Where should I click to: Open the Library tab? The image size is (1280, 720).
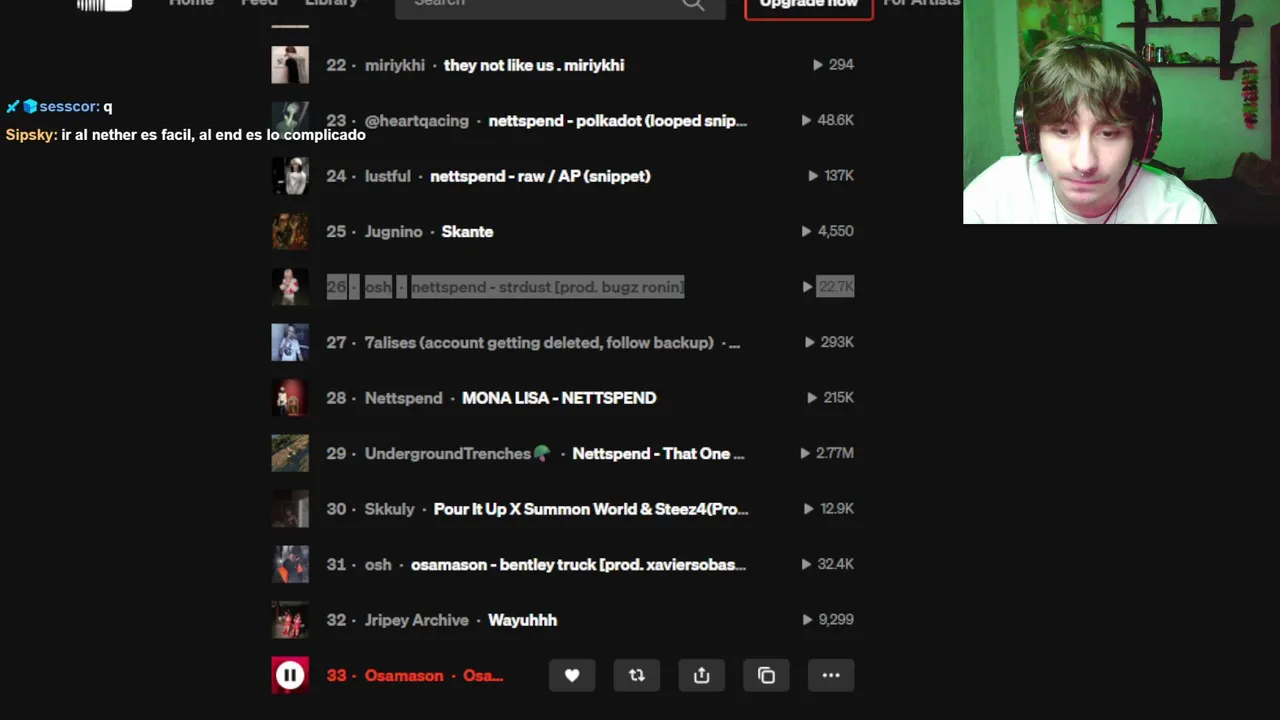pos(331,4)
